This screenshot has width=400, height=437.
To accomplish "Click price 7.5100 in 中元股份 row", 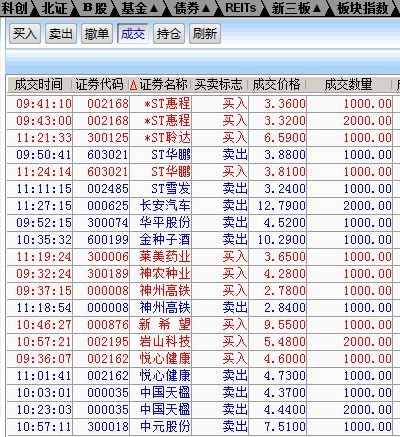I will pos(285,427).
